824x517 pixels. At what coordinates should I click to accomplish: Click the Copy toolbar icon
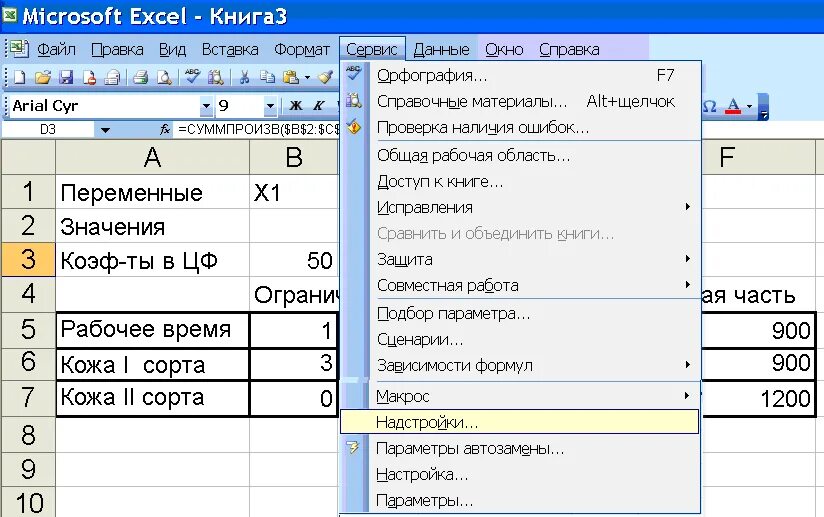267,77
